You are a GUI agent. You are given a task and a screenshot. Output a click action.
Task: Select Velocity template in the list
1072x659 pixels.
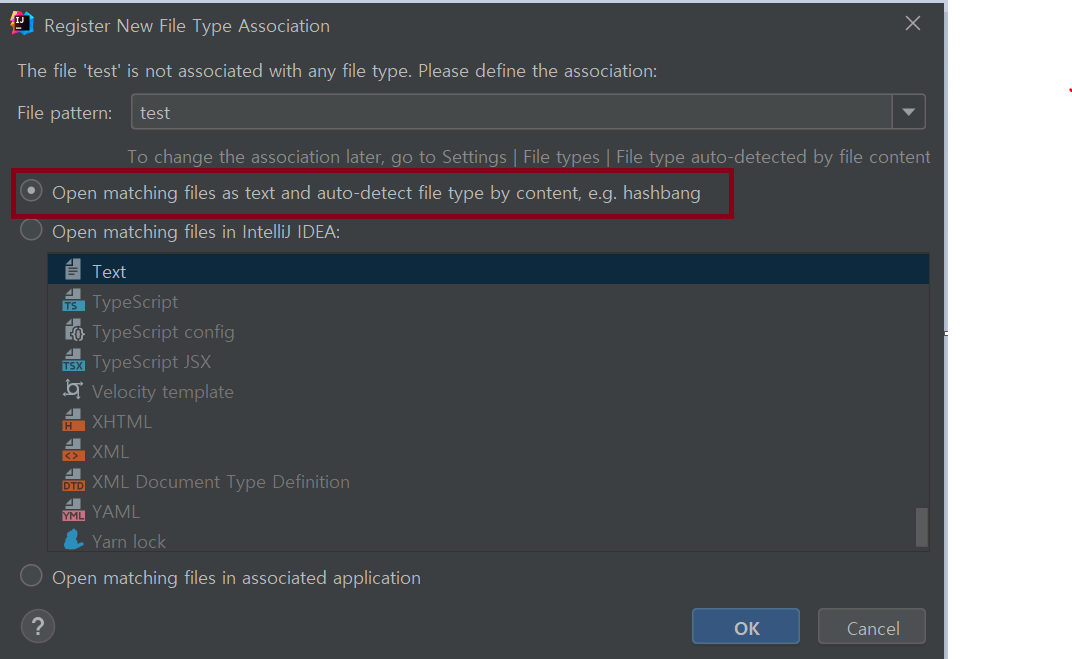tap(488, 392)
